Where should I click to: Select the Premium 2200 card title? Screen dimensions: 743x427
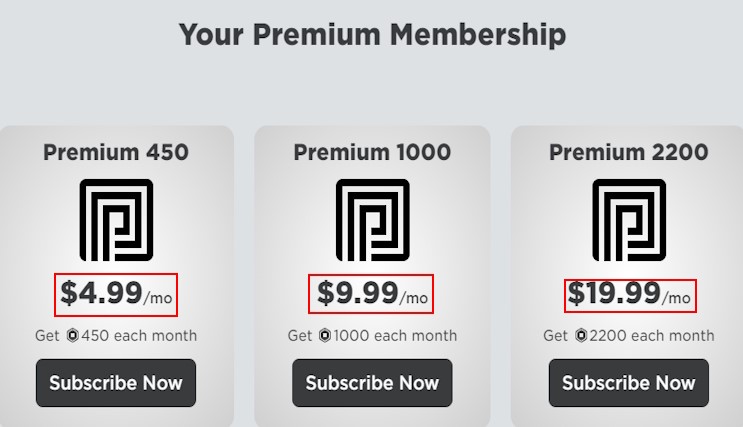pyautogui.click(x=629, y=153)
